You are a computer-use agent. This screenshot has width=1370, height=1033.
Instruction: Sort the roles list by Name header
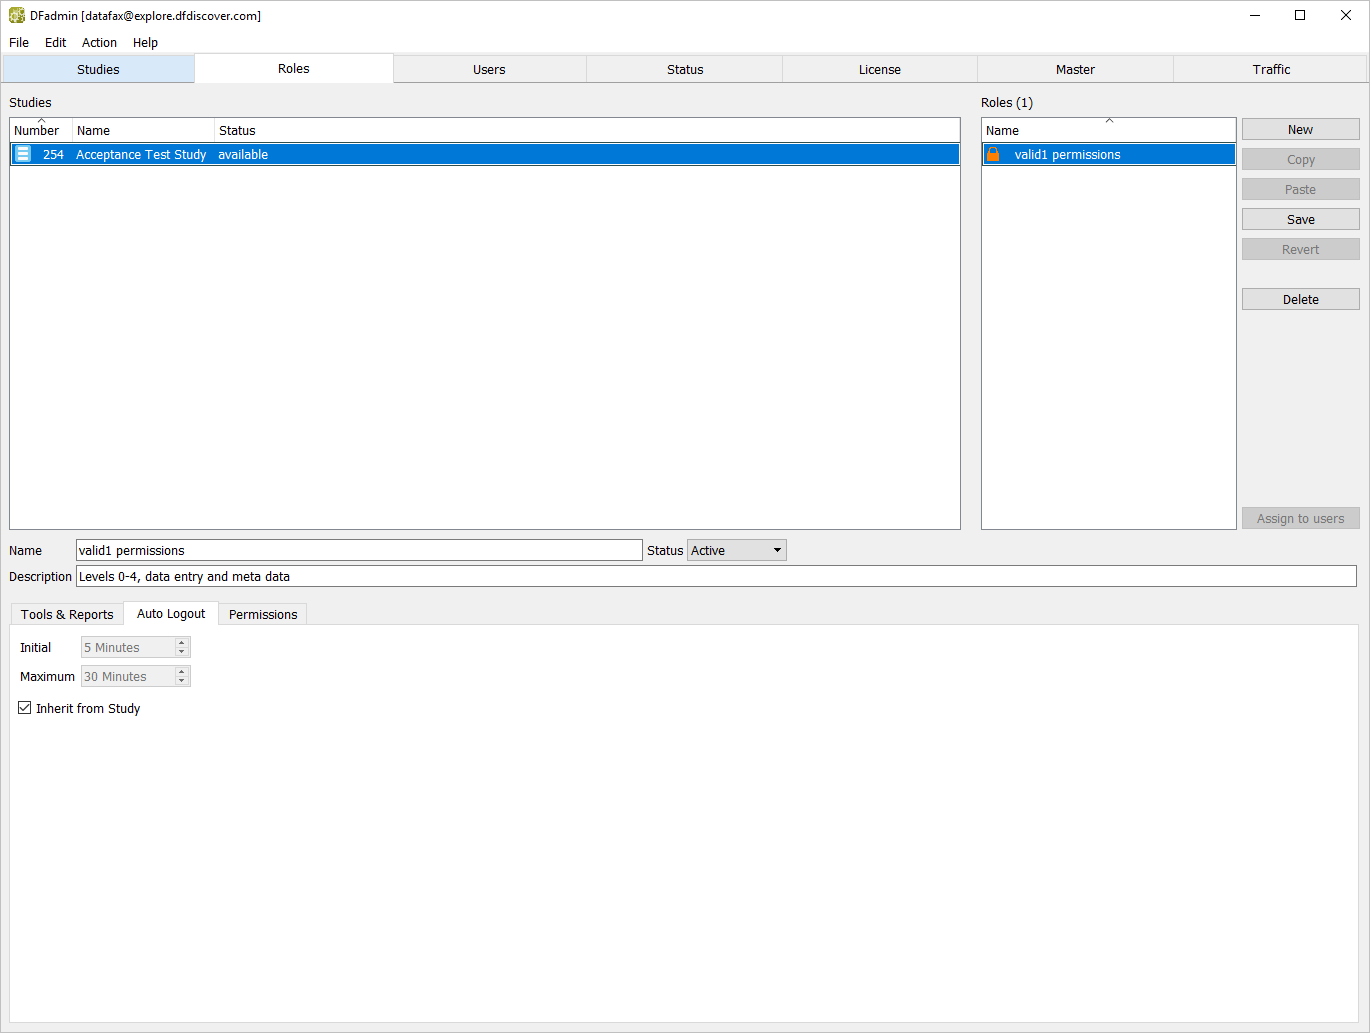(x=1107, y=130)
